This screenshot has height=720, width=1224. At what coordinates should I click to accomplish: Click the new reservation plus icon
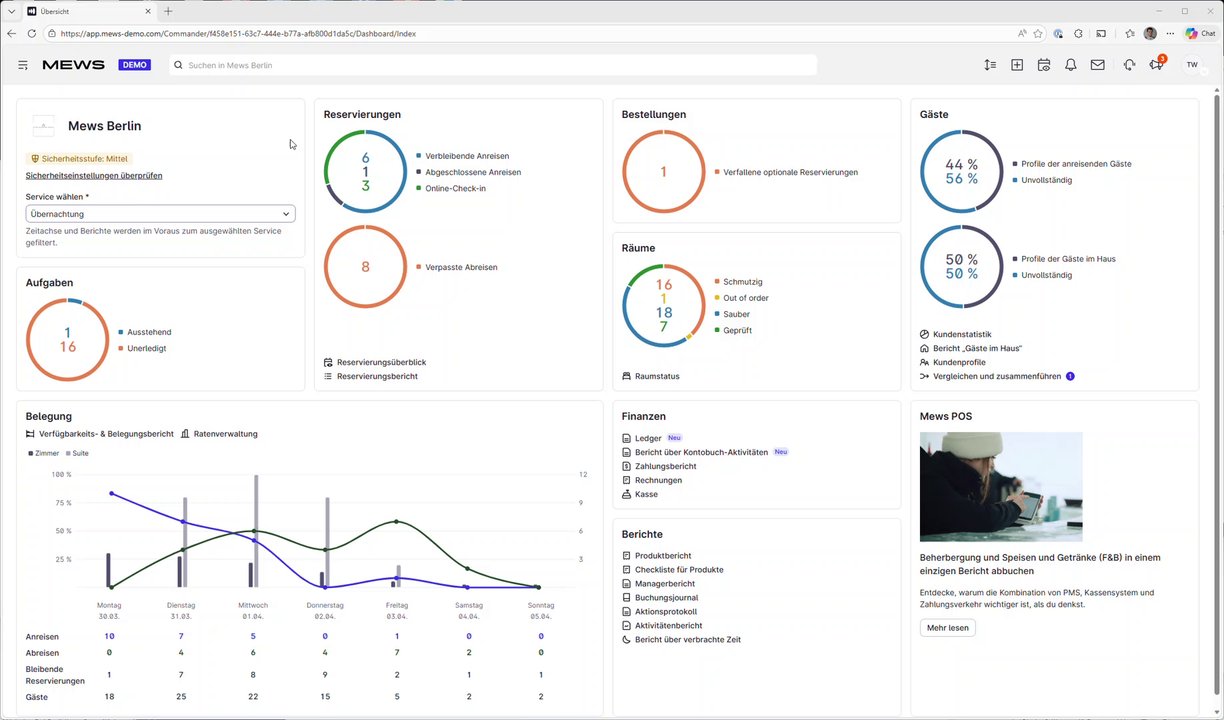pos(1017,65)
